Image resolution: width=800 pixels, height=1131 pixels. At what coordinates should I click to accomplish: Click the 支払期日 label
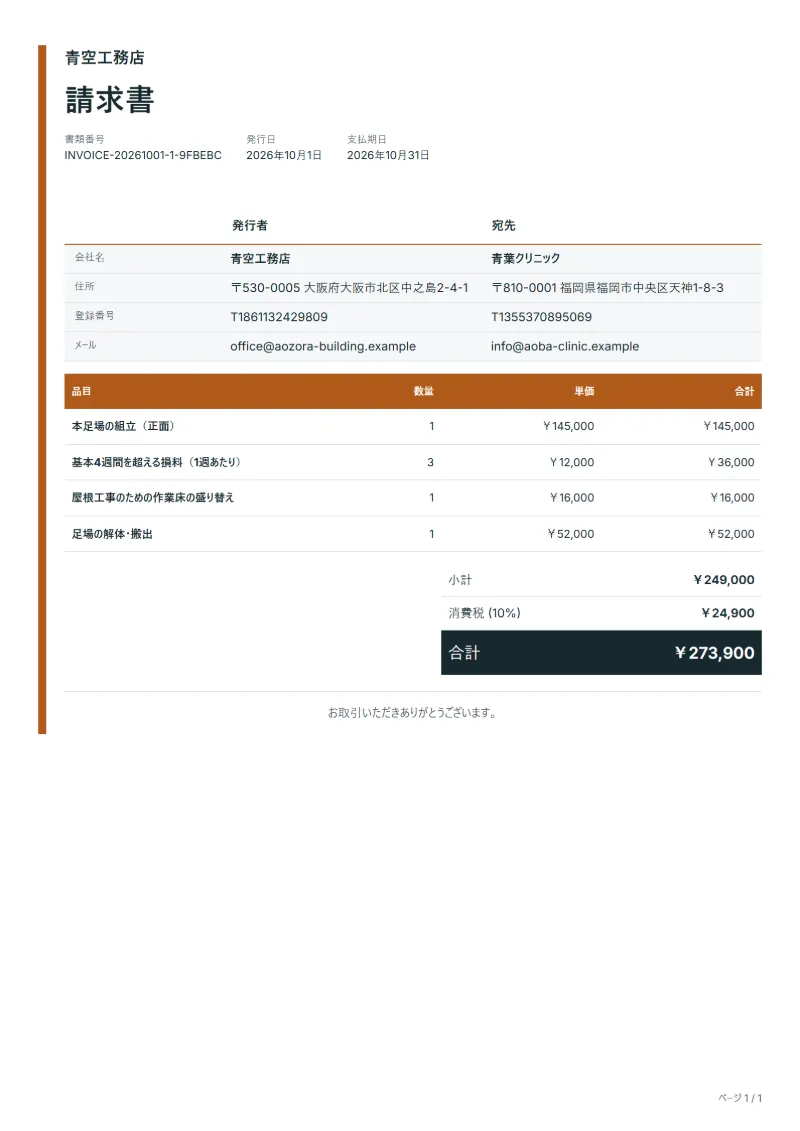click(366, 139)
